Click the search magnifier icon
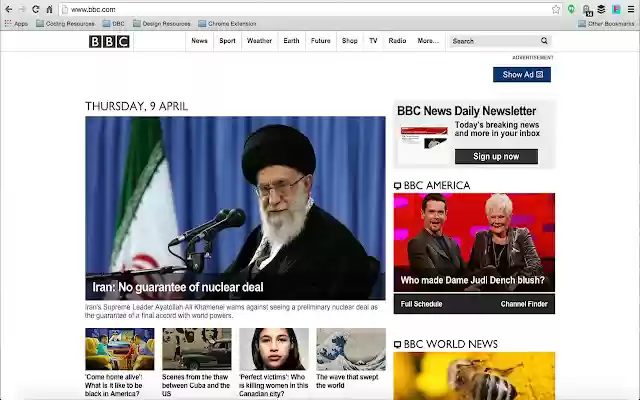Viewport: 640px width, 400px height. (x=544, y=41)
